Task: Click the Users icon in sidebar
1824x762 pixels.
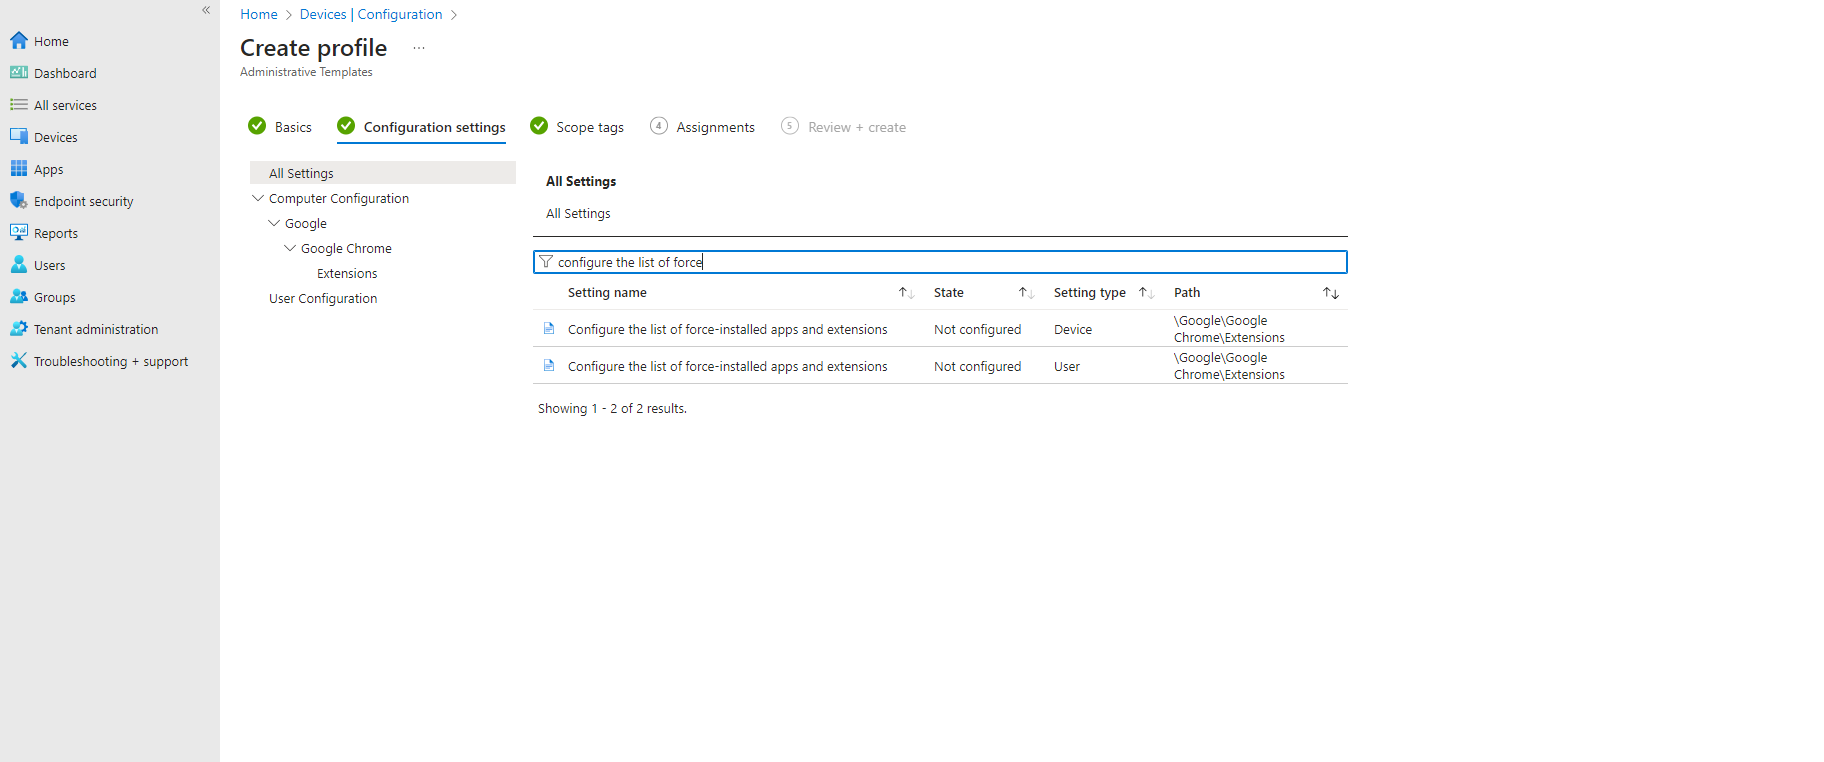Action: click(x=19, y=265)
